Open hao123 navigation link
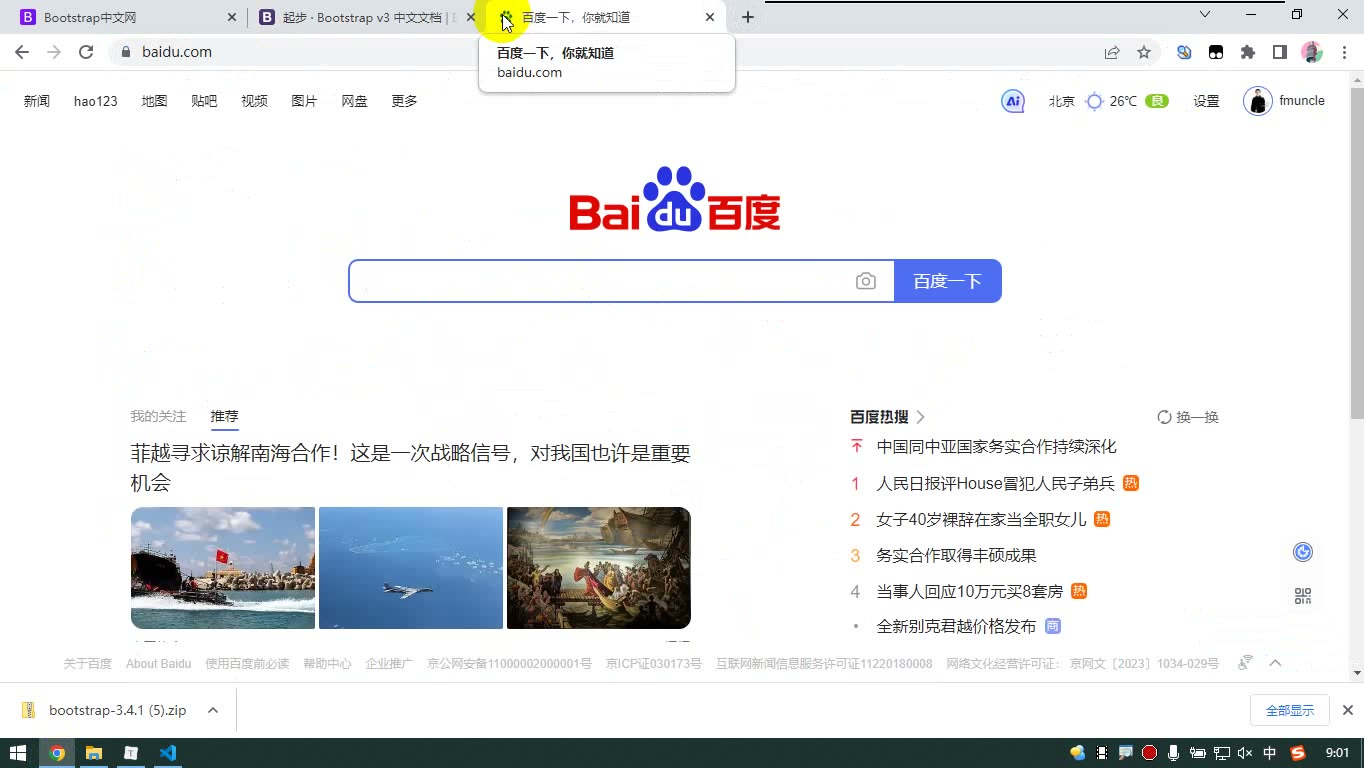This screenshot has width=1364, height=768. point(96,101)
